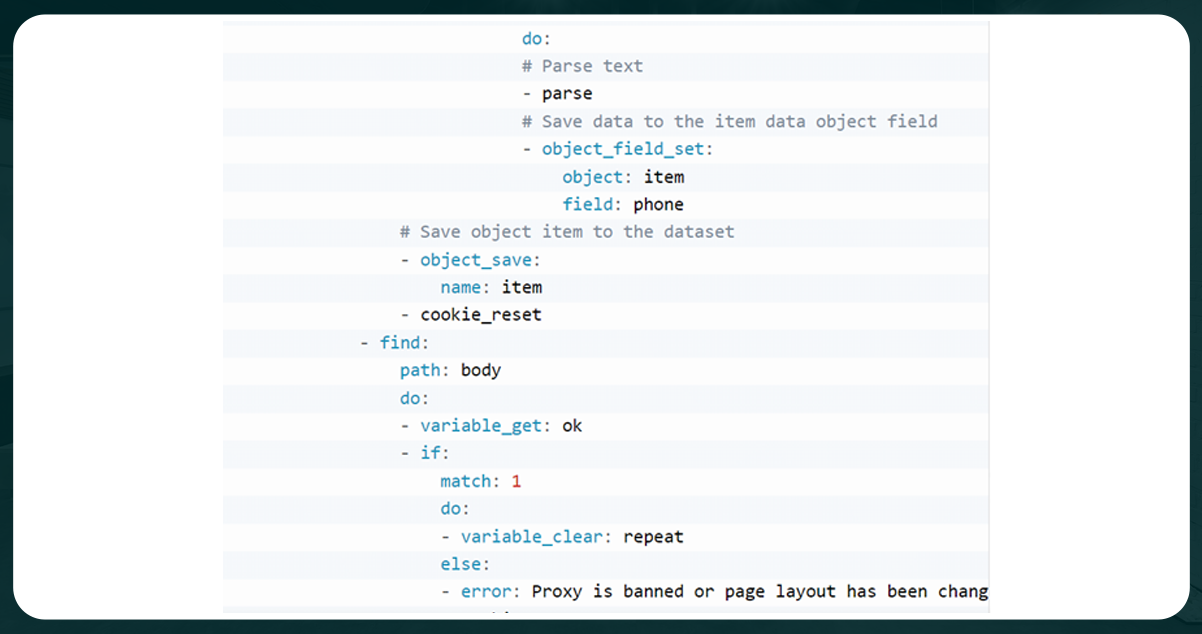Select the item value after name
This screenshot has height=634, width=1202.
[522, 287]
